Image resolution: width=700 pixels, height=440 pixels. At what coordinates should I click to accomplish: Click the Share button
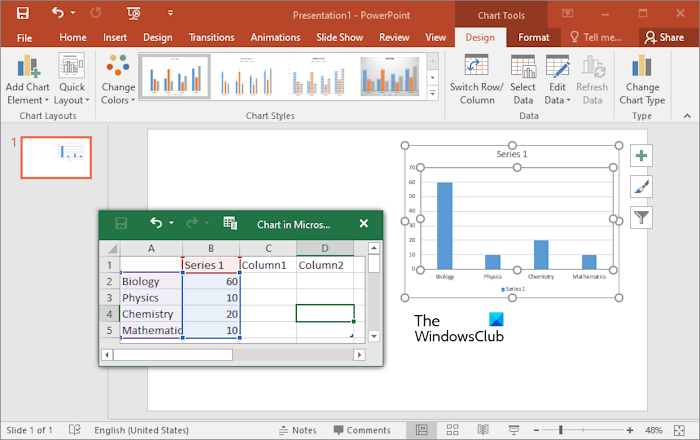(x=665, y=37)
